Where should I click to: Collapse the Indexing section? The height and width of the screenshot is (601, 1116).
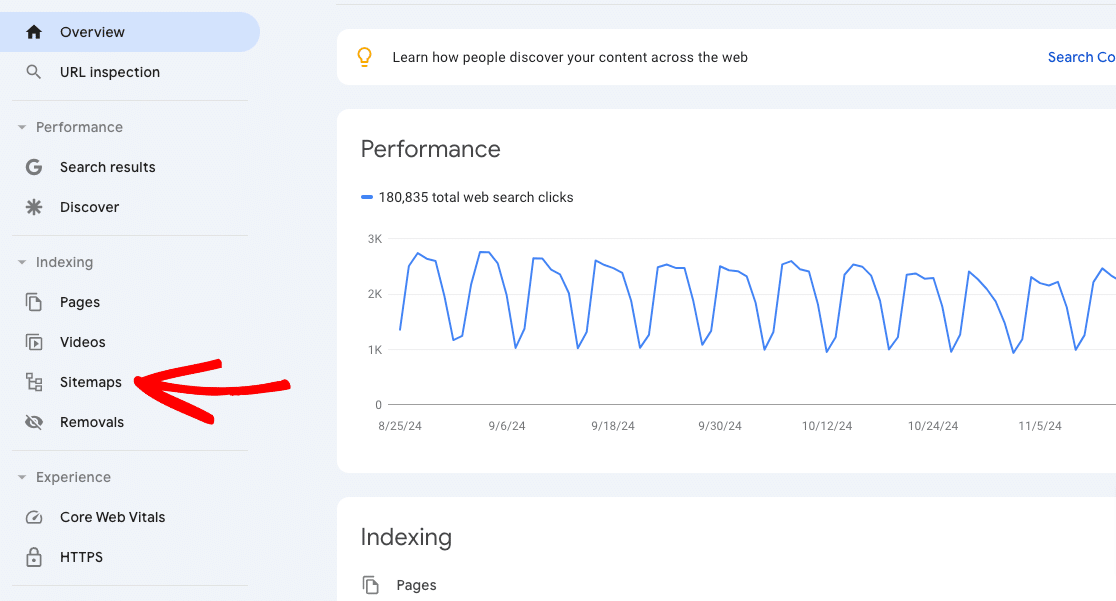tap(21, 262)
